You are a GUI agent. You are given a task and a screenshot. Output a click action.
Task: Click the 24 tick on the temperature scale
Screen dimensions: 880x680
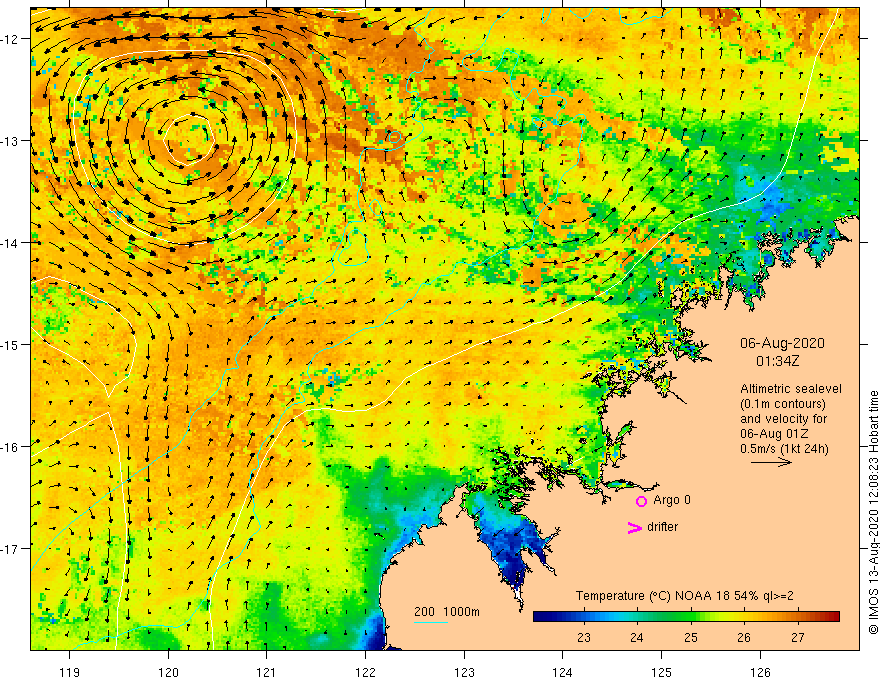tap(636, 637)
